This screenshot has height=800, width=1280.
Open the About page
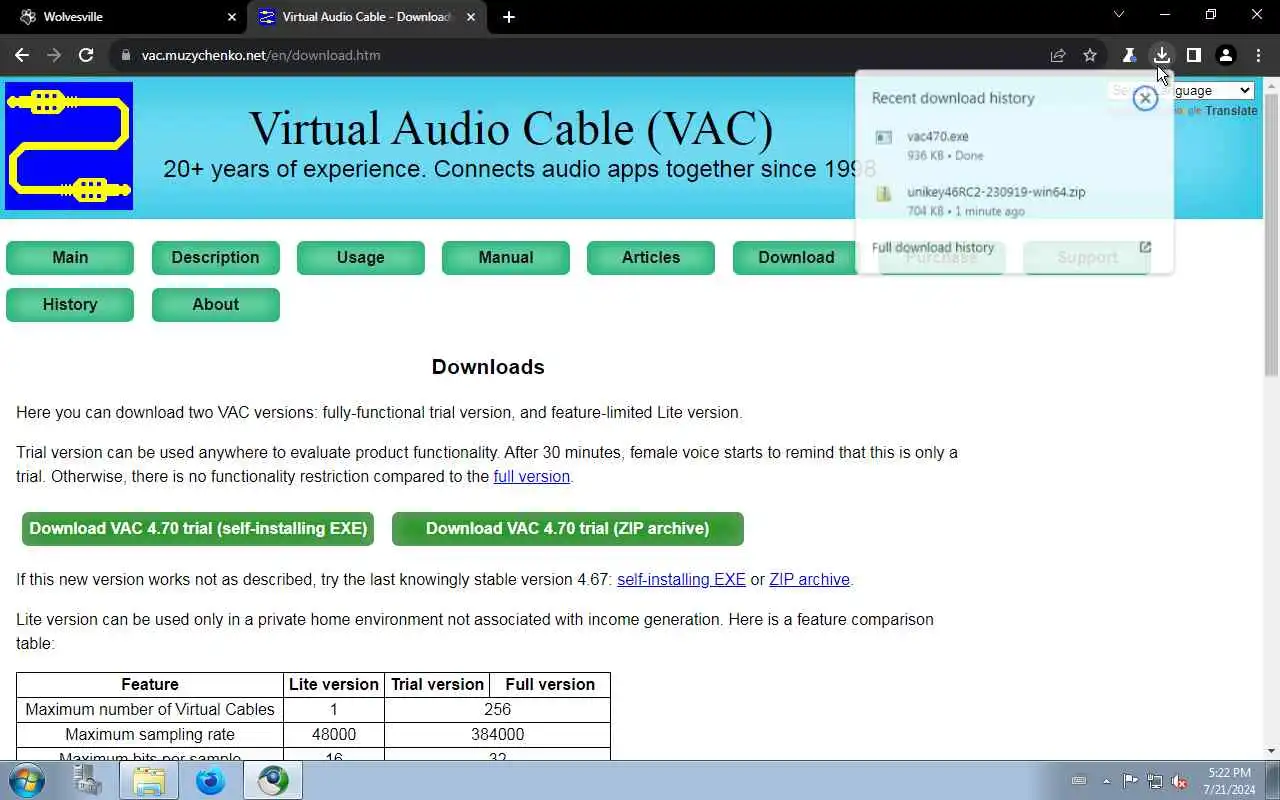point(215,304)
